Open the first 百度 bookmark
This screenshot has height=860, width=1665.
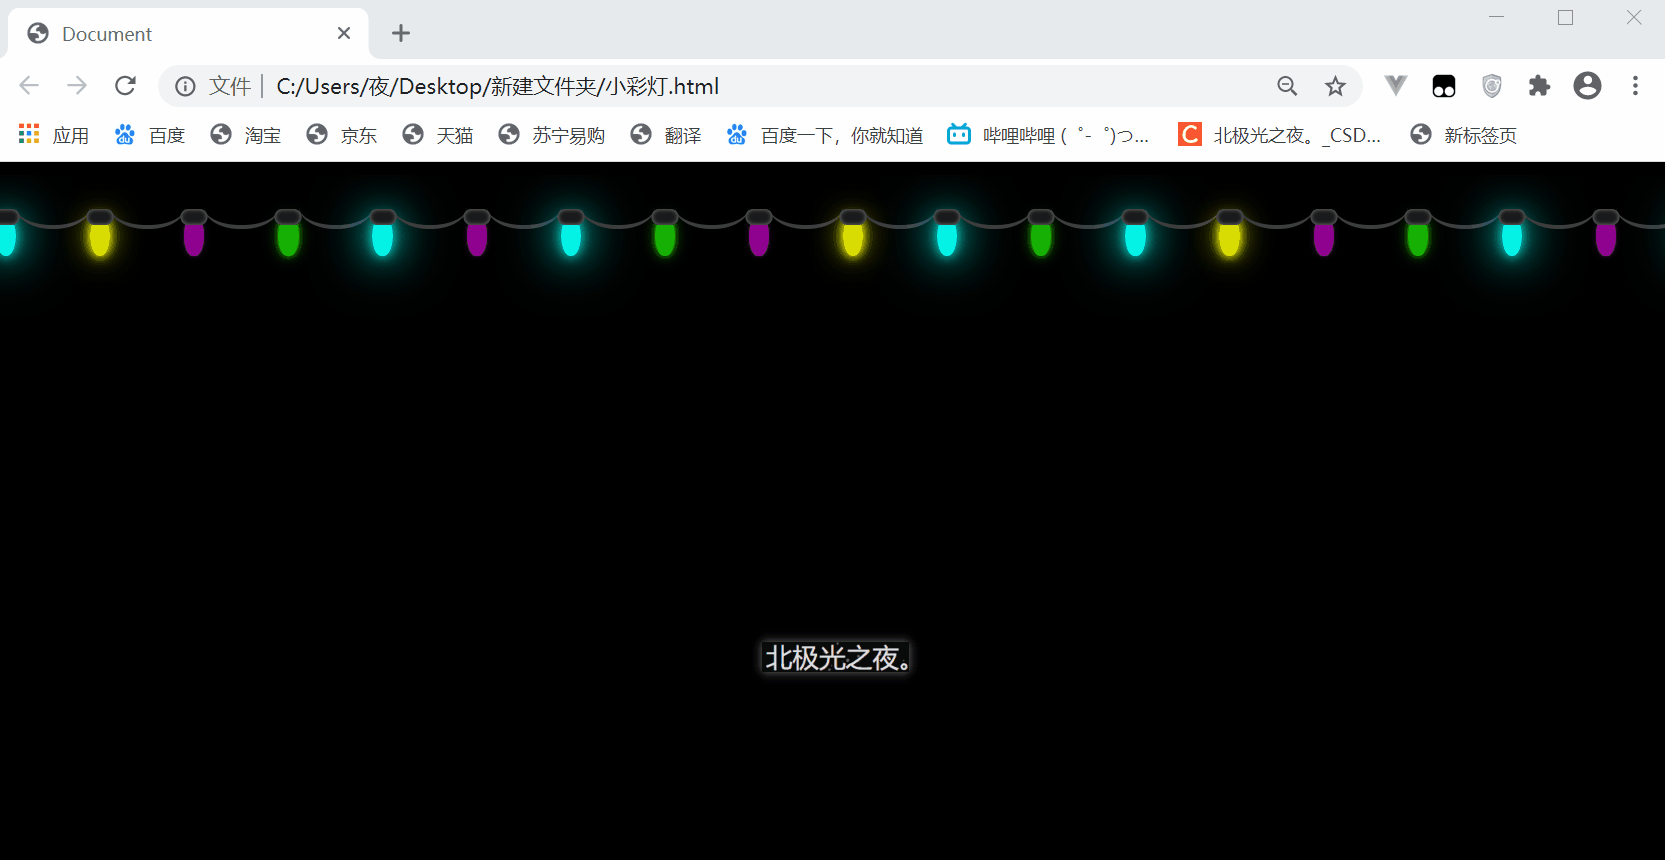coord(150,135)
